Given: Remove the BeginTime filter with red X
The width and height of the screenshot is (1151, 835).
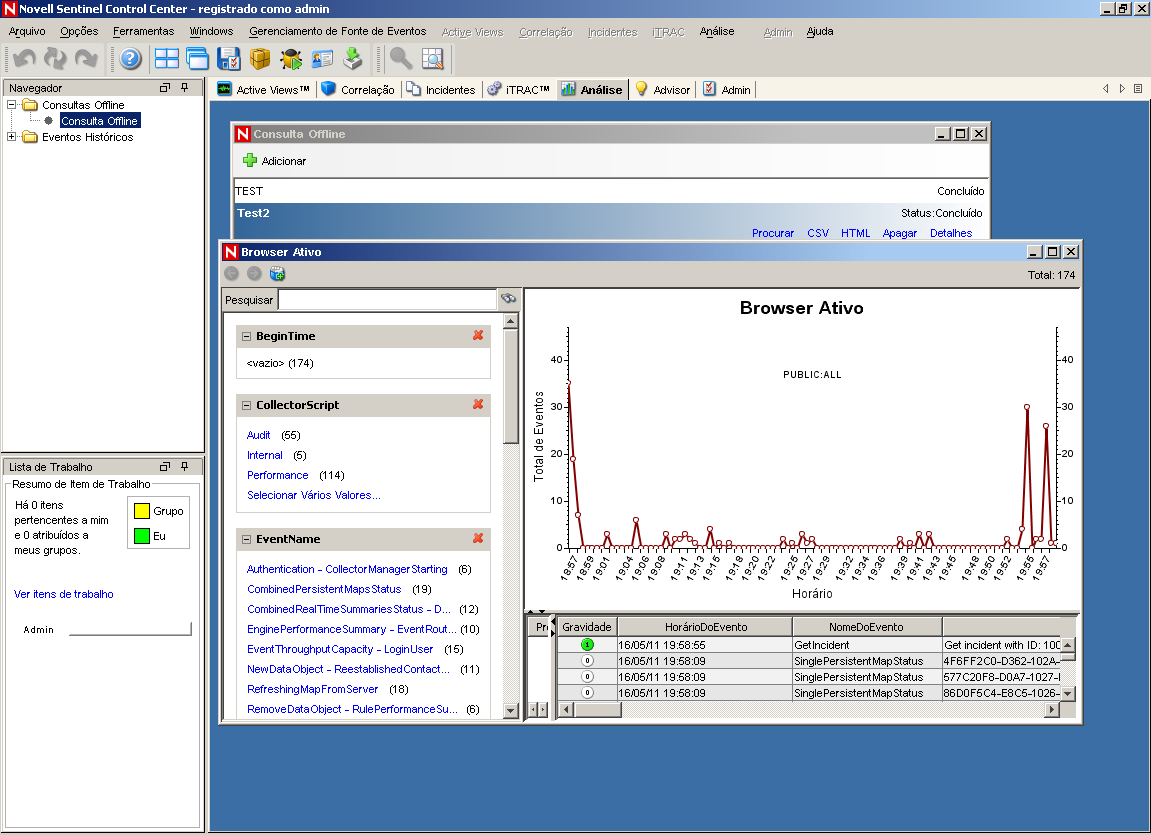Looking at the screenshot, I should [478, 336].
